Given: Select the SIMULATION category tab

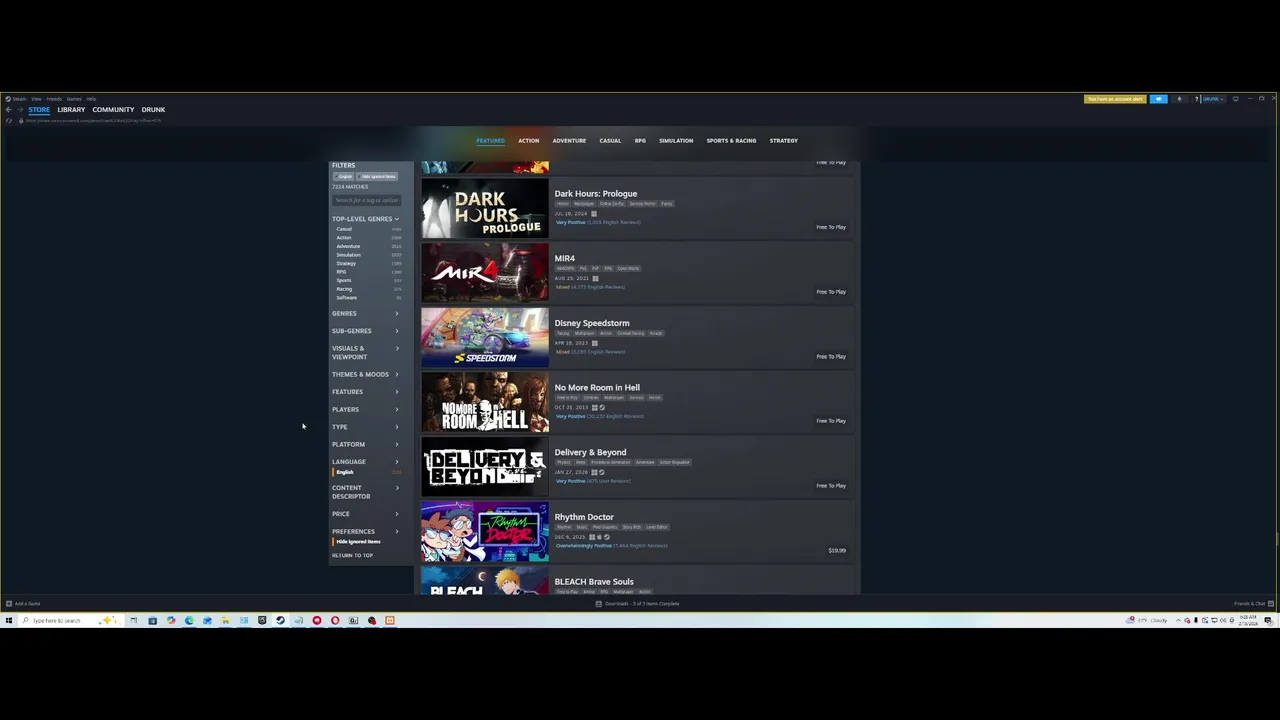Looking at the screenshot, I should 676,141.
